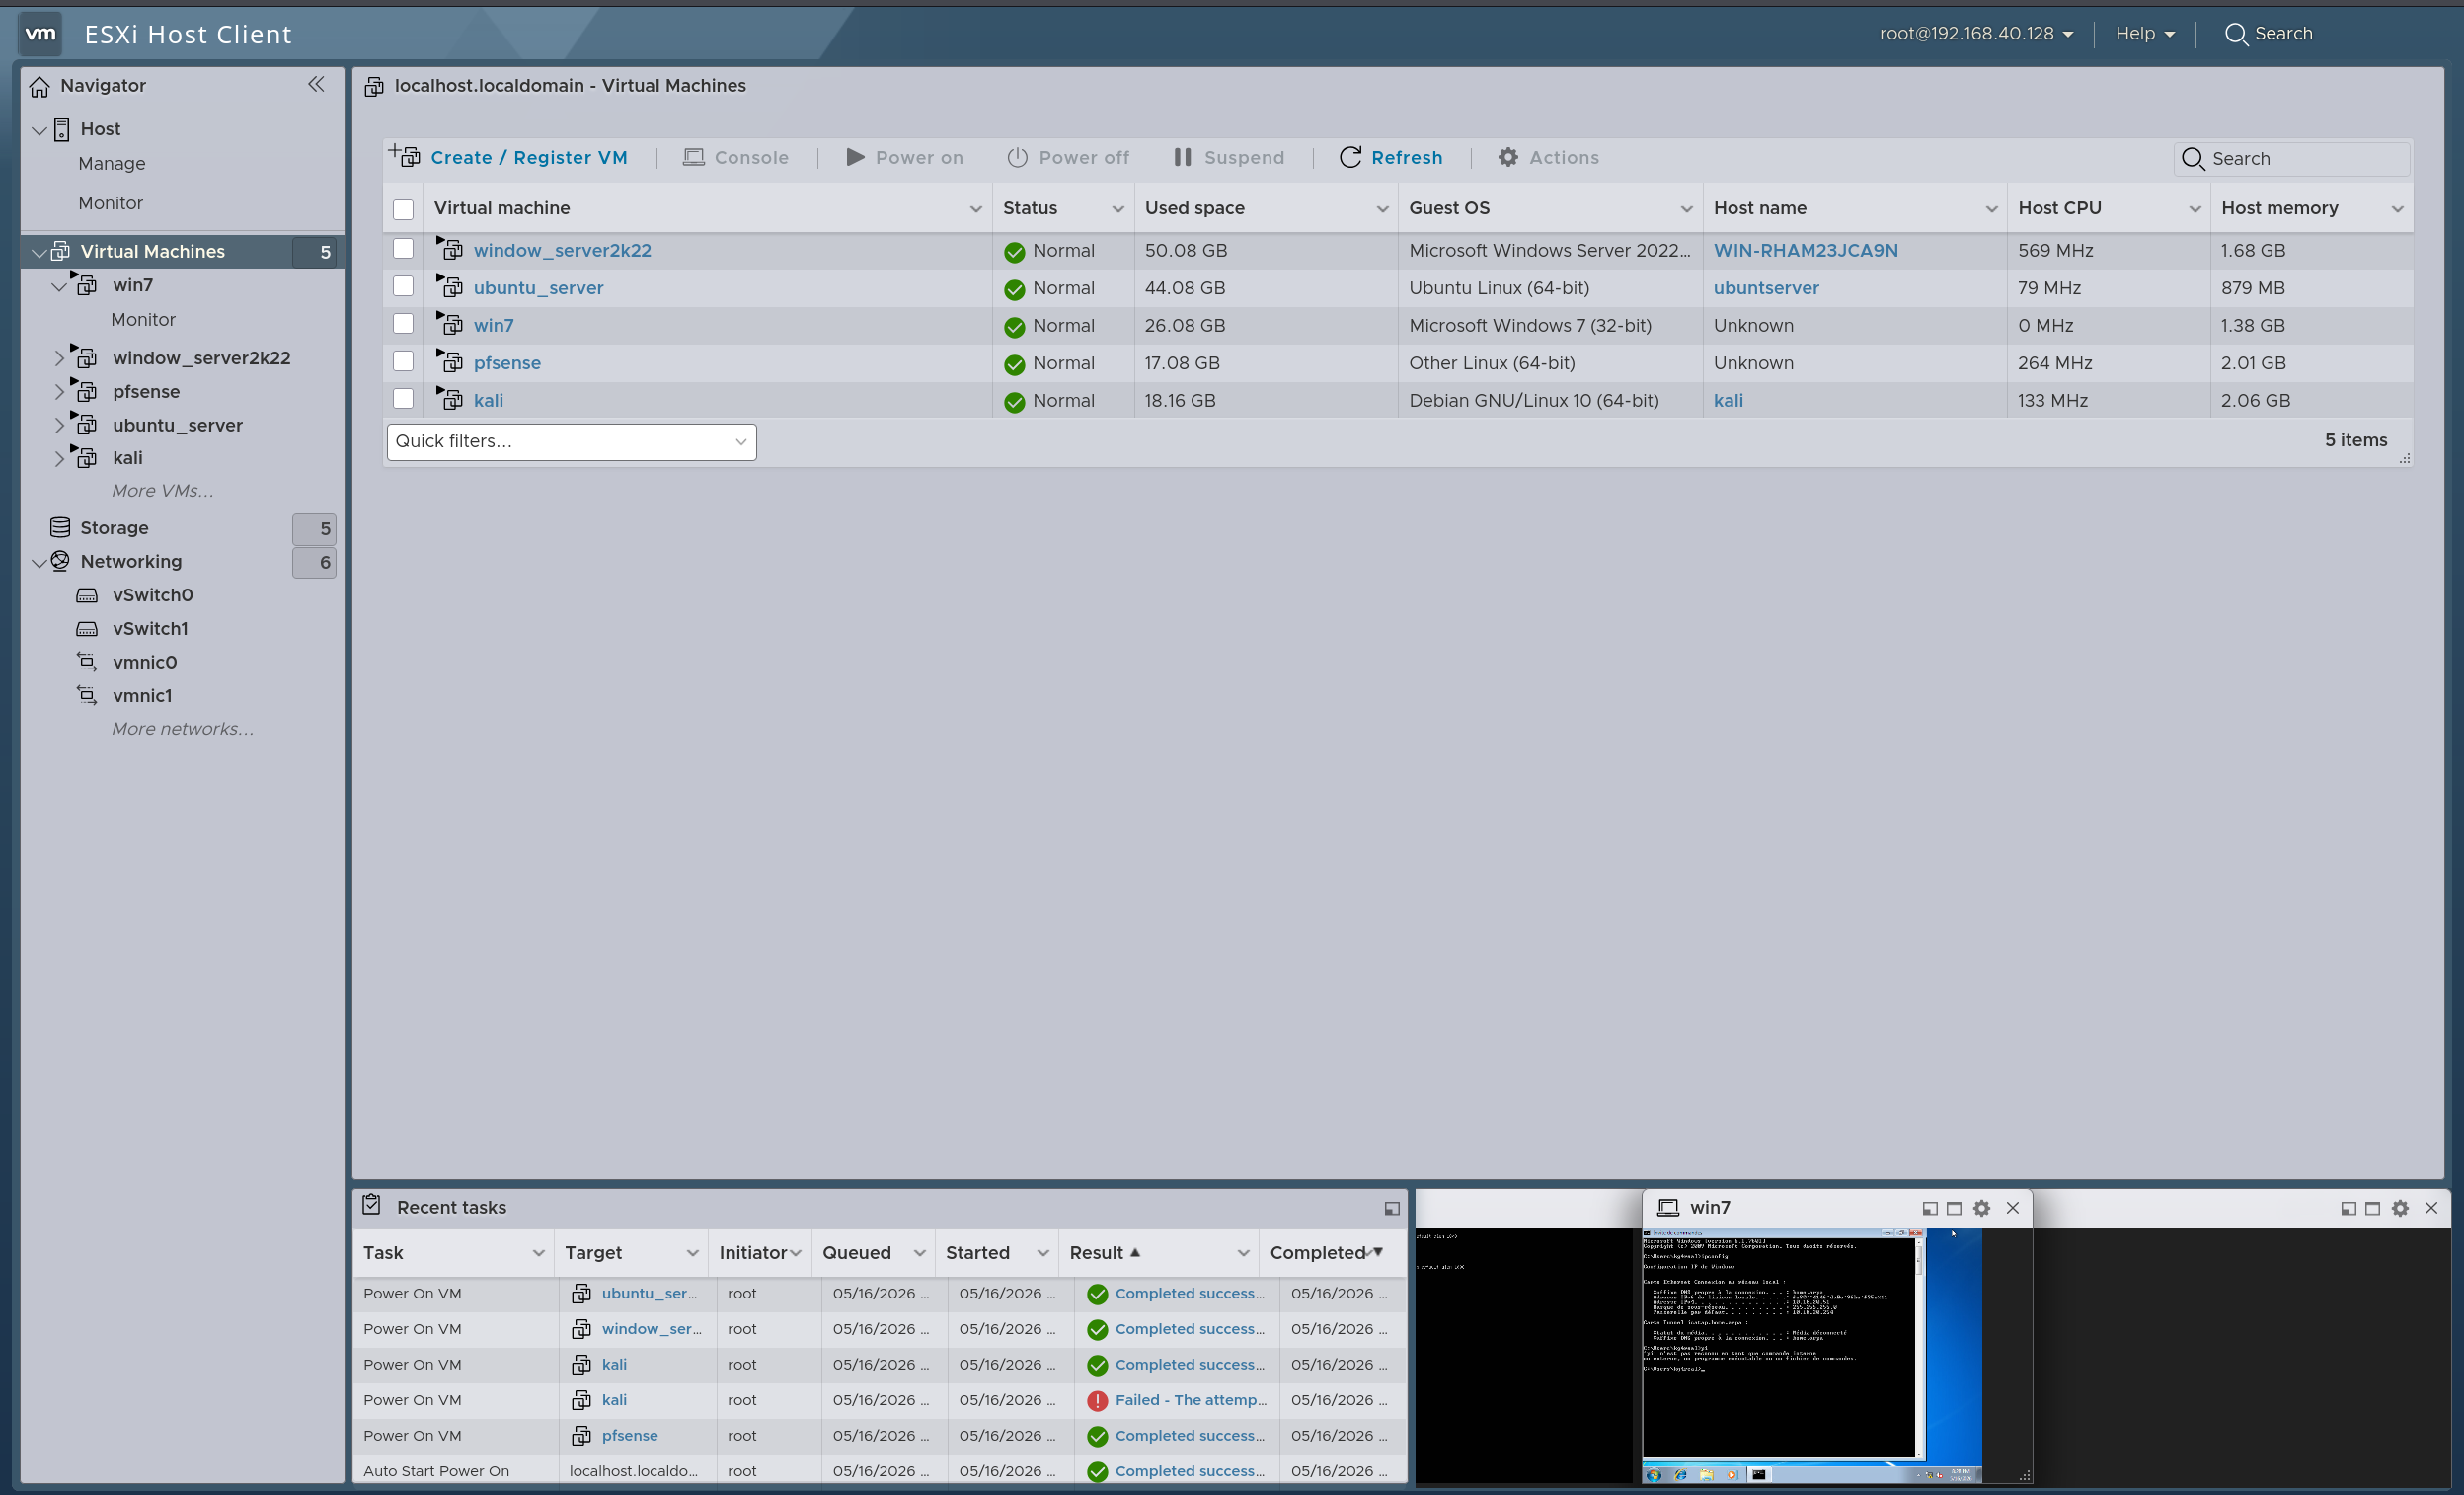The image size is (2464, 1495).
Task: Click the Navigator home icon
Action: pos(40,86)
